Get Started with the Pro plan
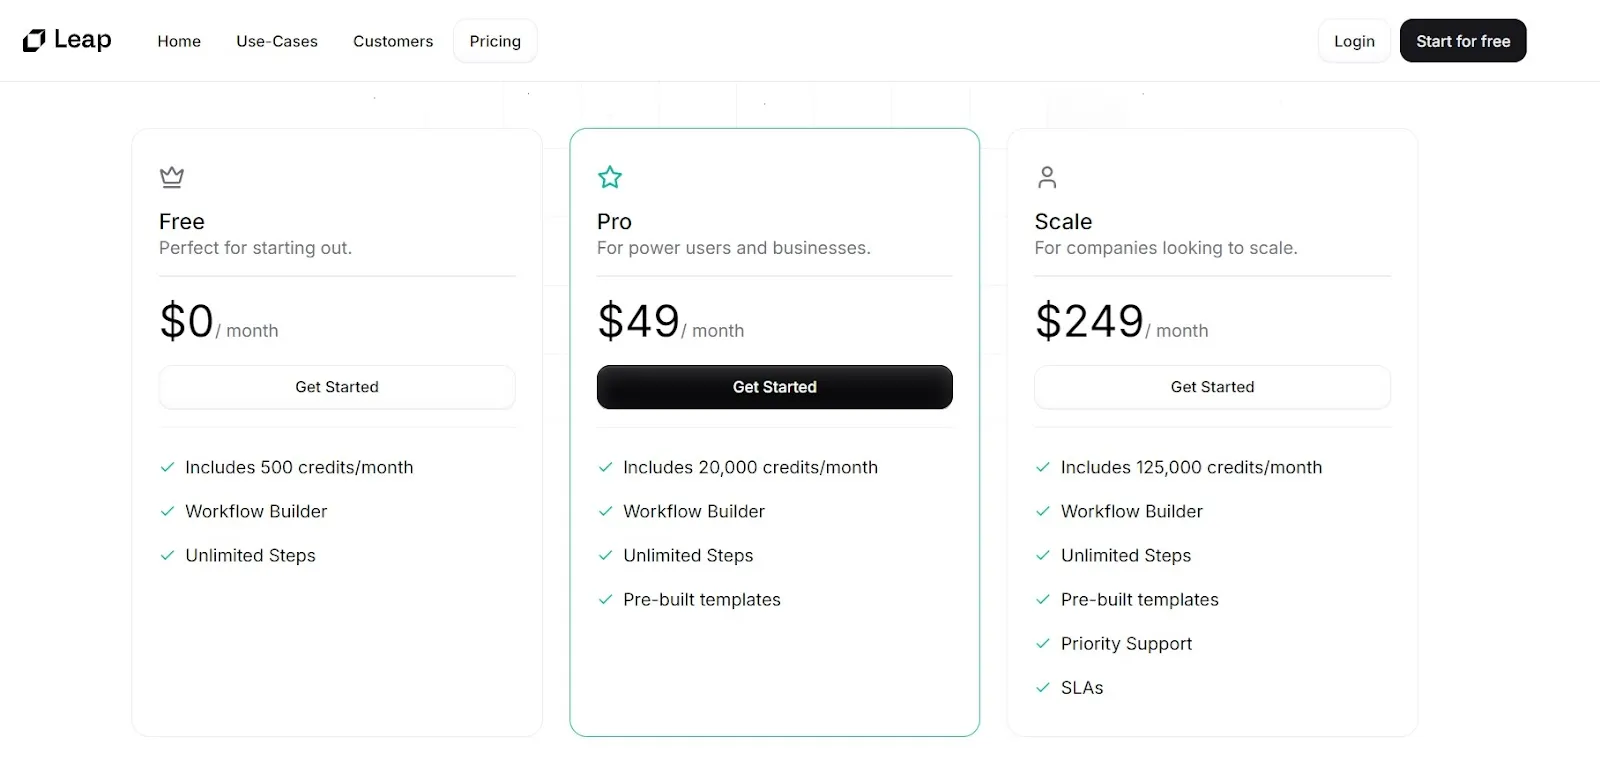The width and height of the screenshot is (1600, 775). pos(774,387)
